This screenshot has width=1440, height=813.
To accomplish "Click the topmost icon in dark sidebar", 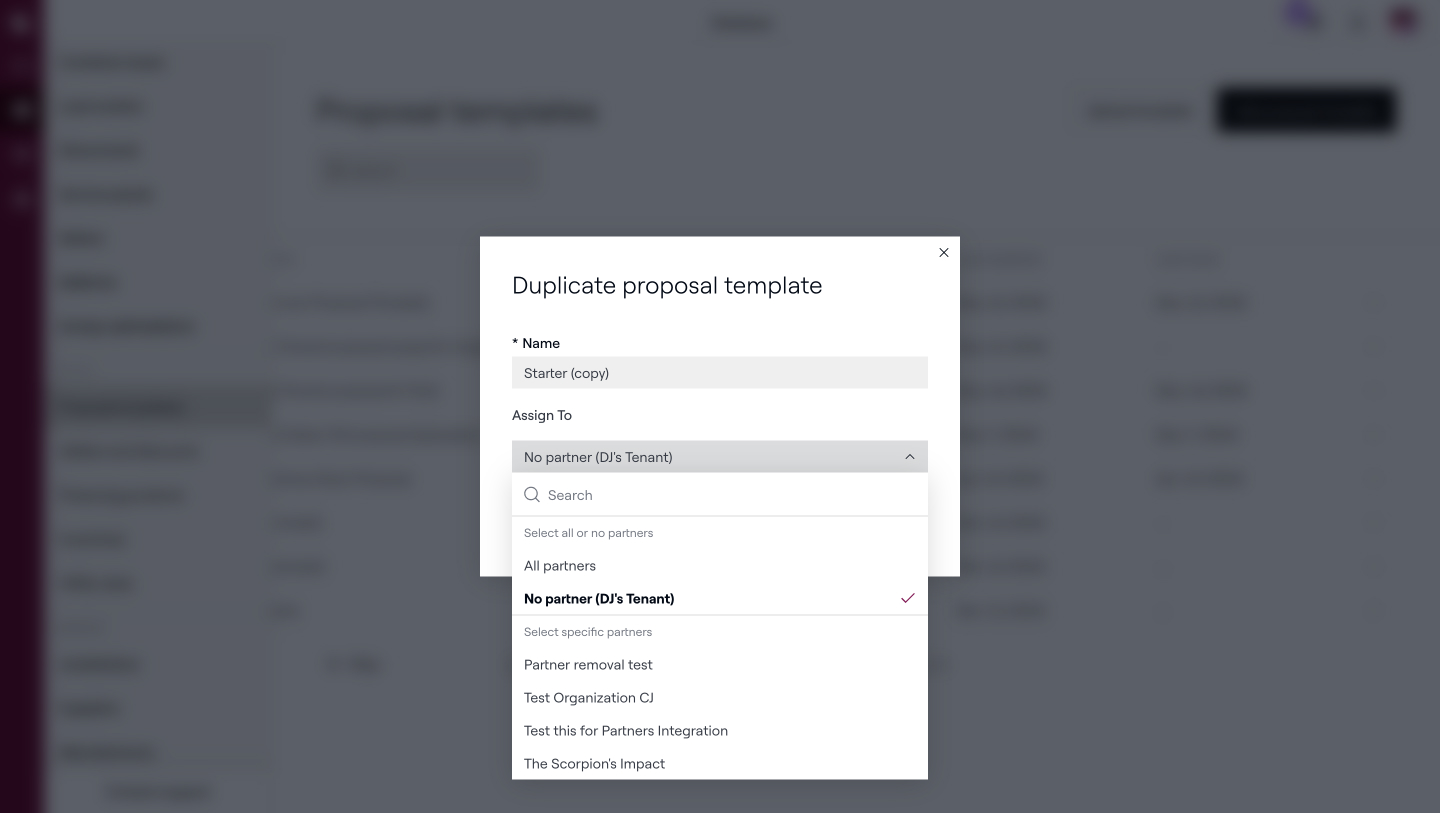I will click(20, 22).
